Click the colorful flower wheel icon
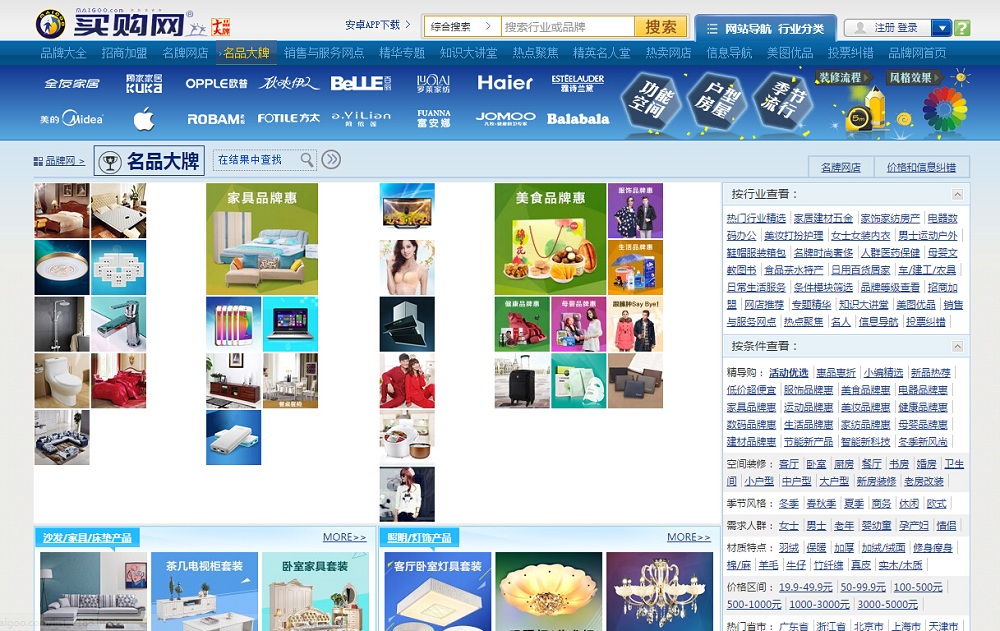The height and width of the screenshot is (631, 1000). pyautogui.click(x=945, y=108)
